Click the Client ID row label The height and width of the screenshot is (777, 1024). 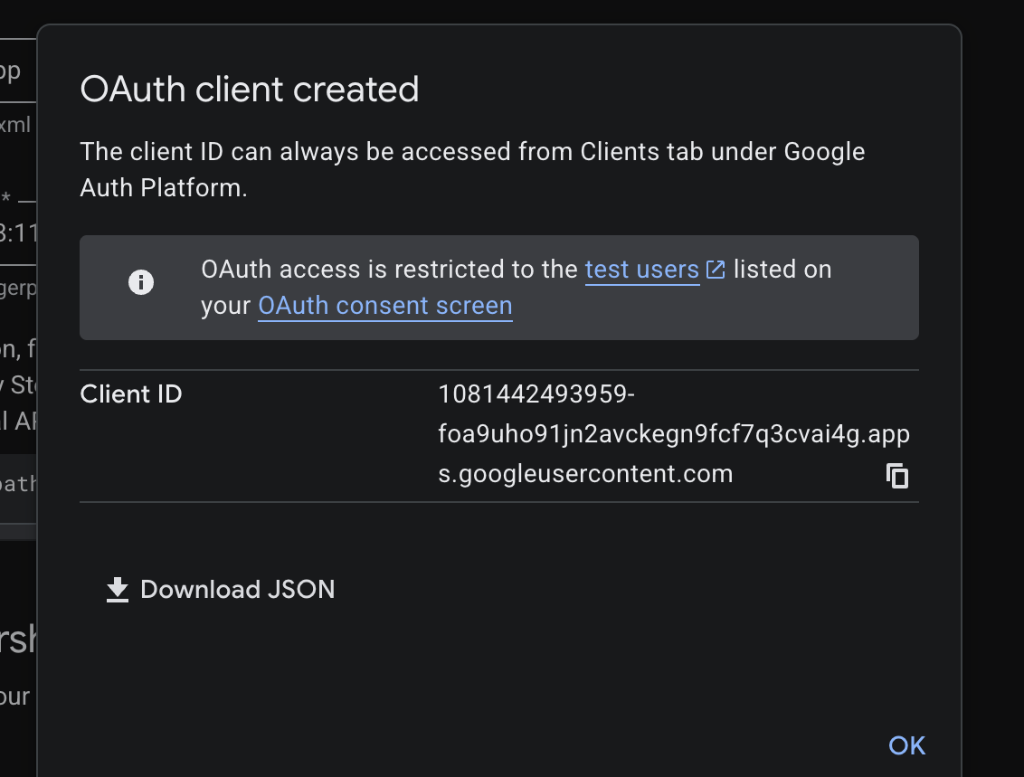pos(131,394)
